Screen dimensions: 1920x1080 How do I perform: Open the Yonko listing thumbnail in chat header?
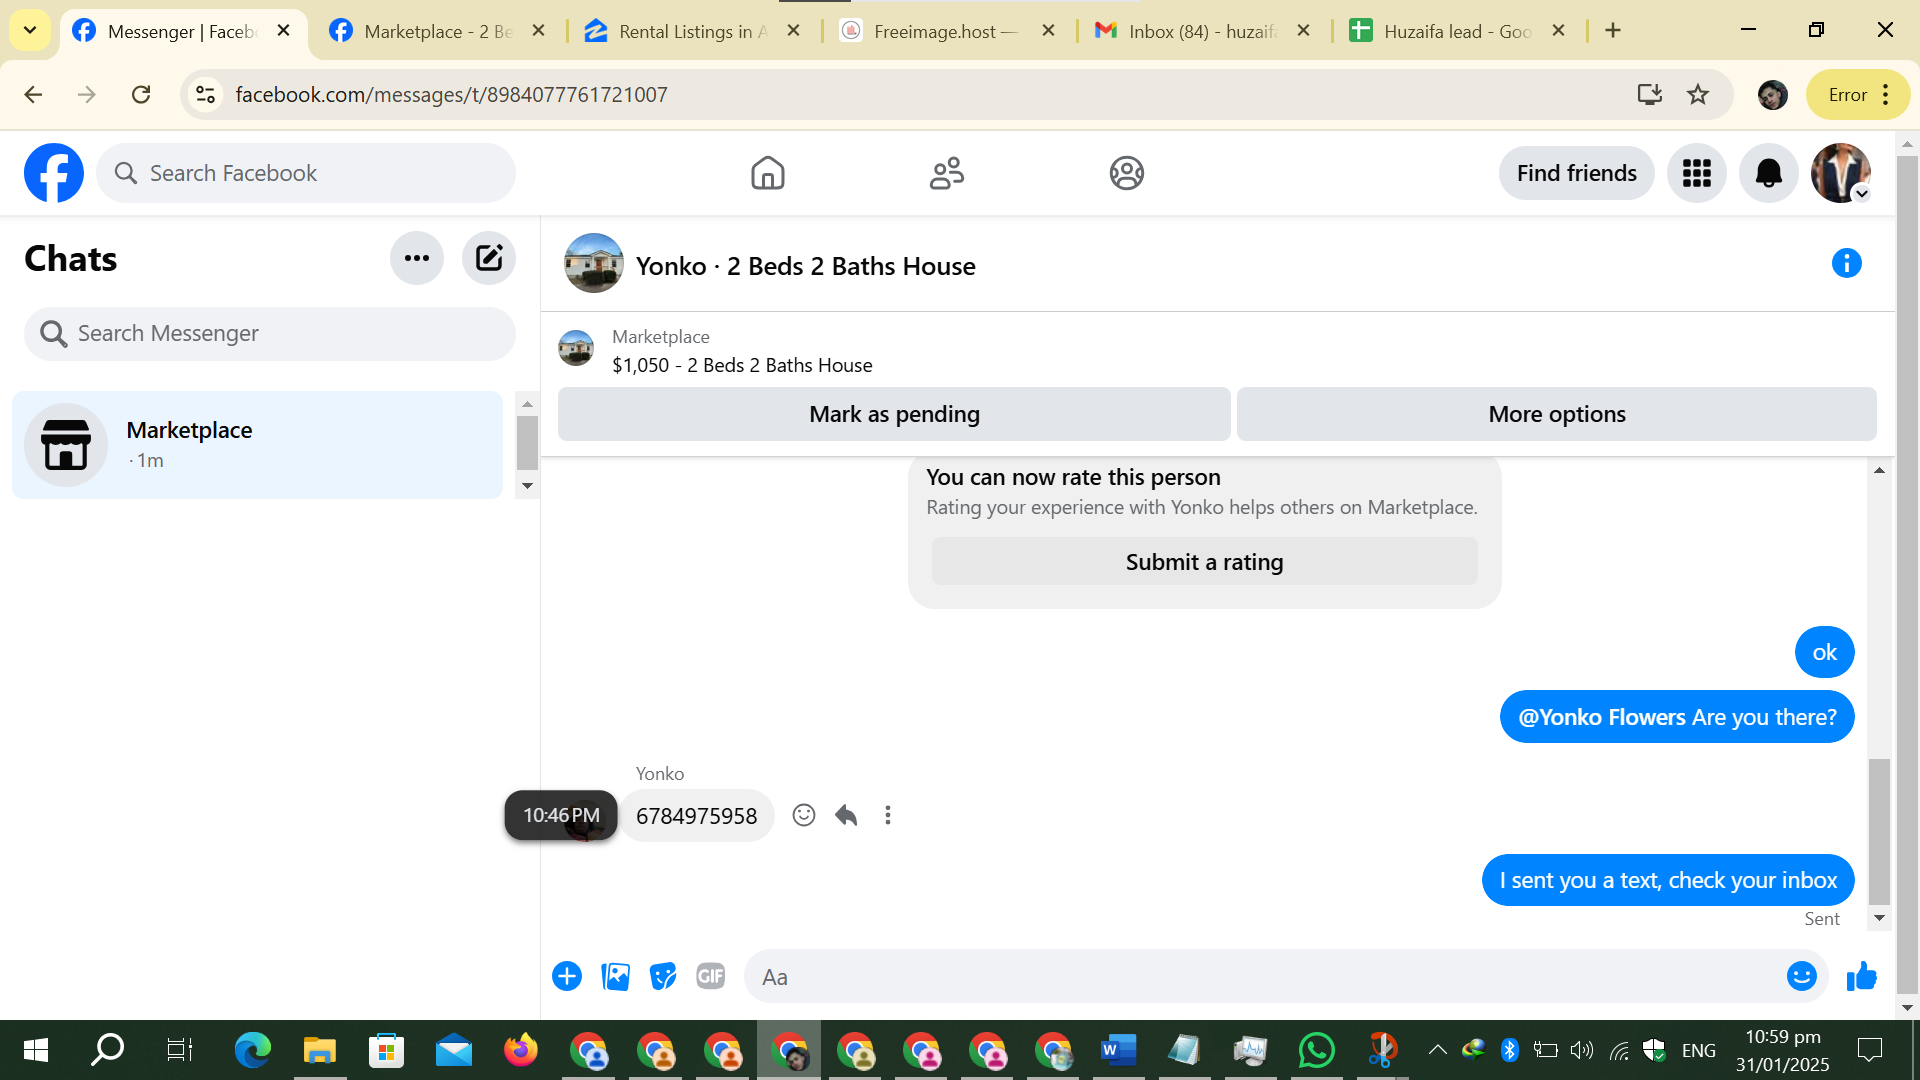pos(594,263)
